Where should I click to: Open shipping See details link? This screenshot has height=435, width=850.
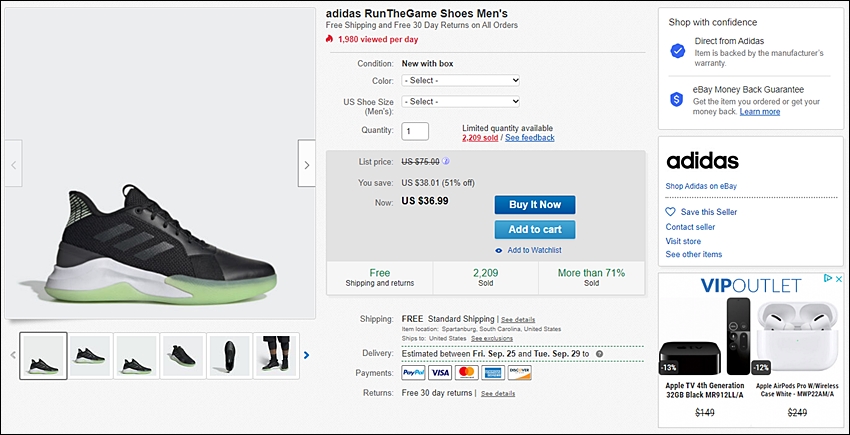pyautogui.click(x=518, y=319)
